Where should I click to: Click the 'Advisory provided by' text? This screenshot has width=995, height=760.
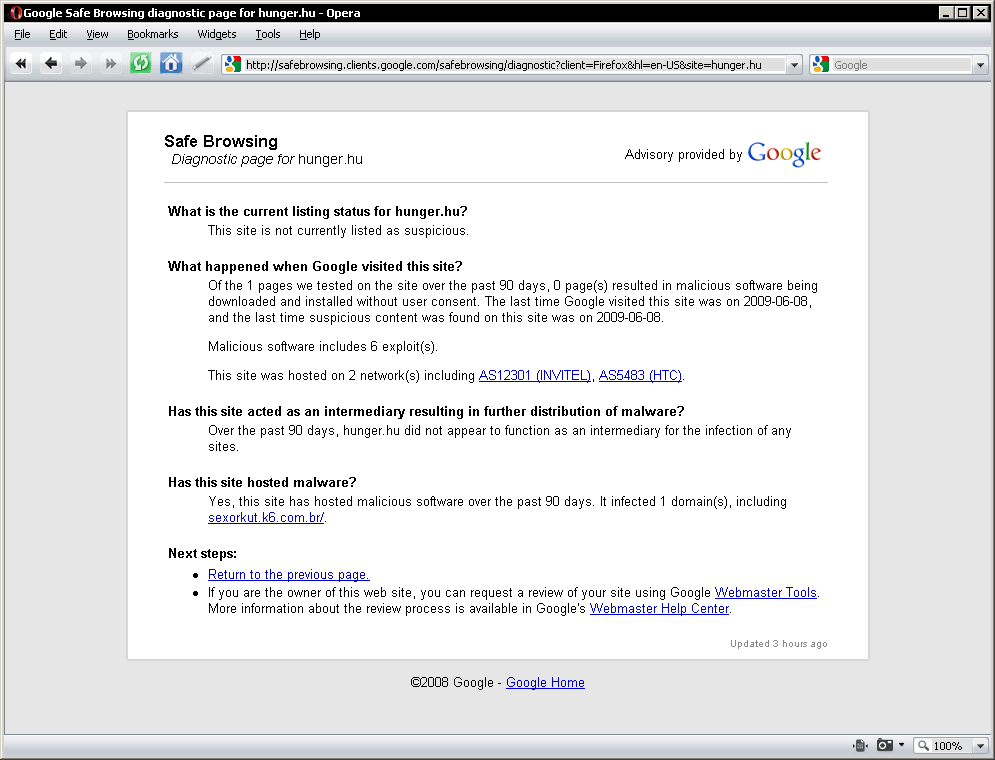(683, 155)
